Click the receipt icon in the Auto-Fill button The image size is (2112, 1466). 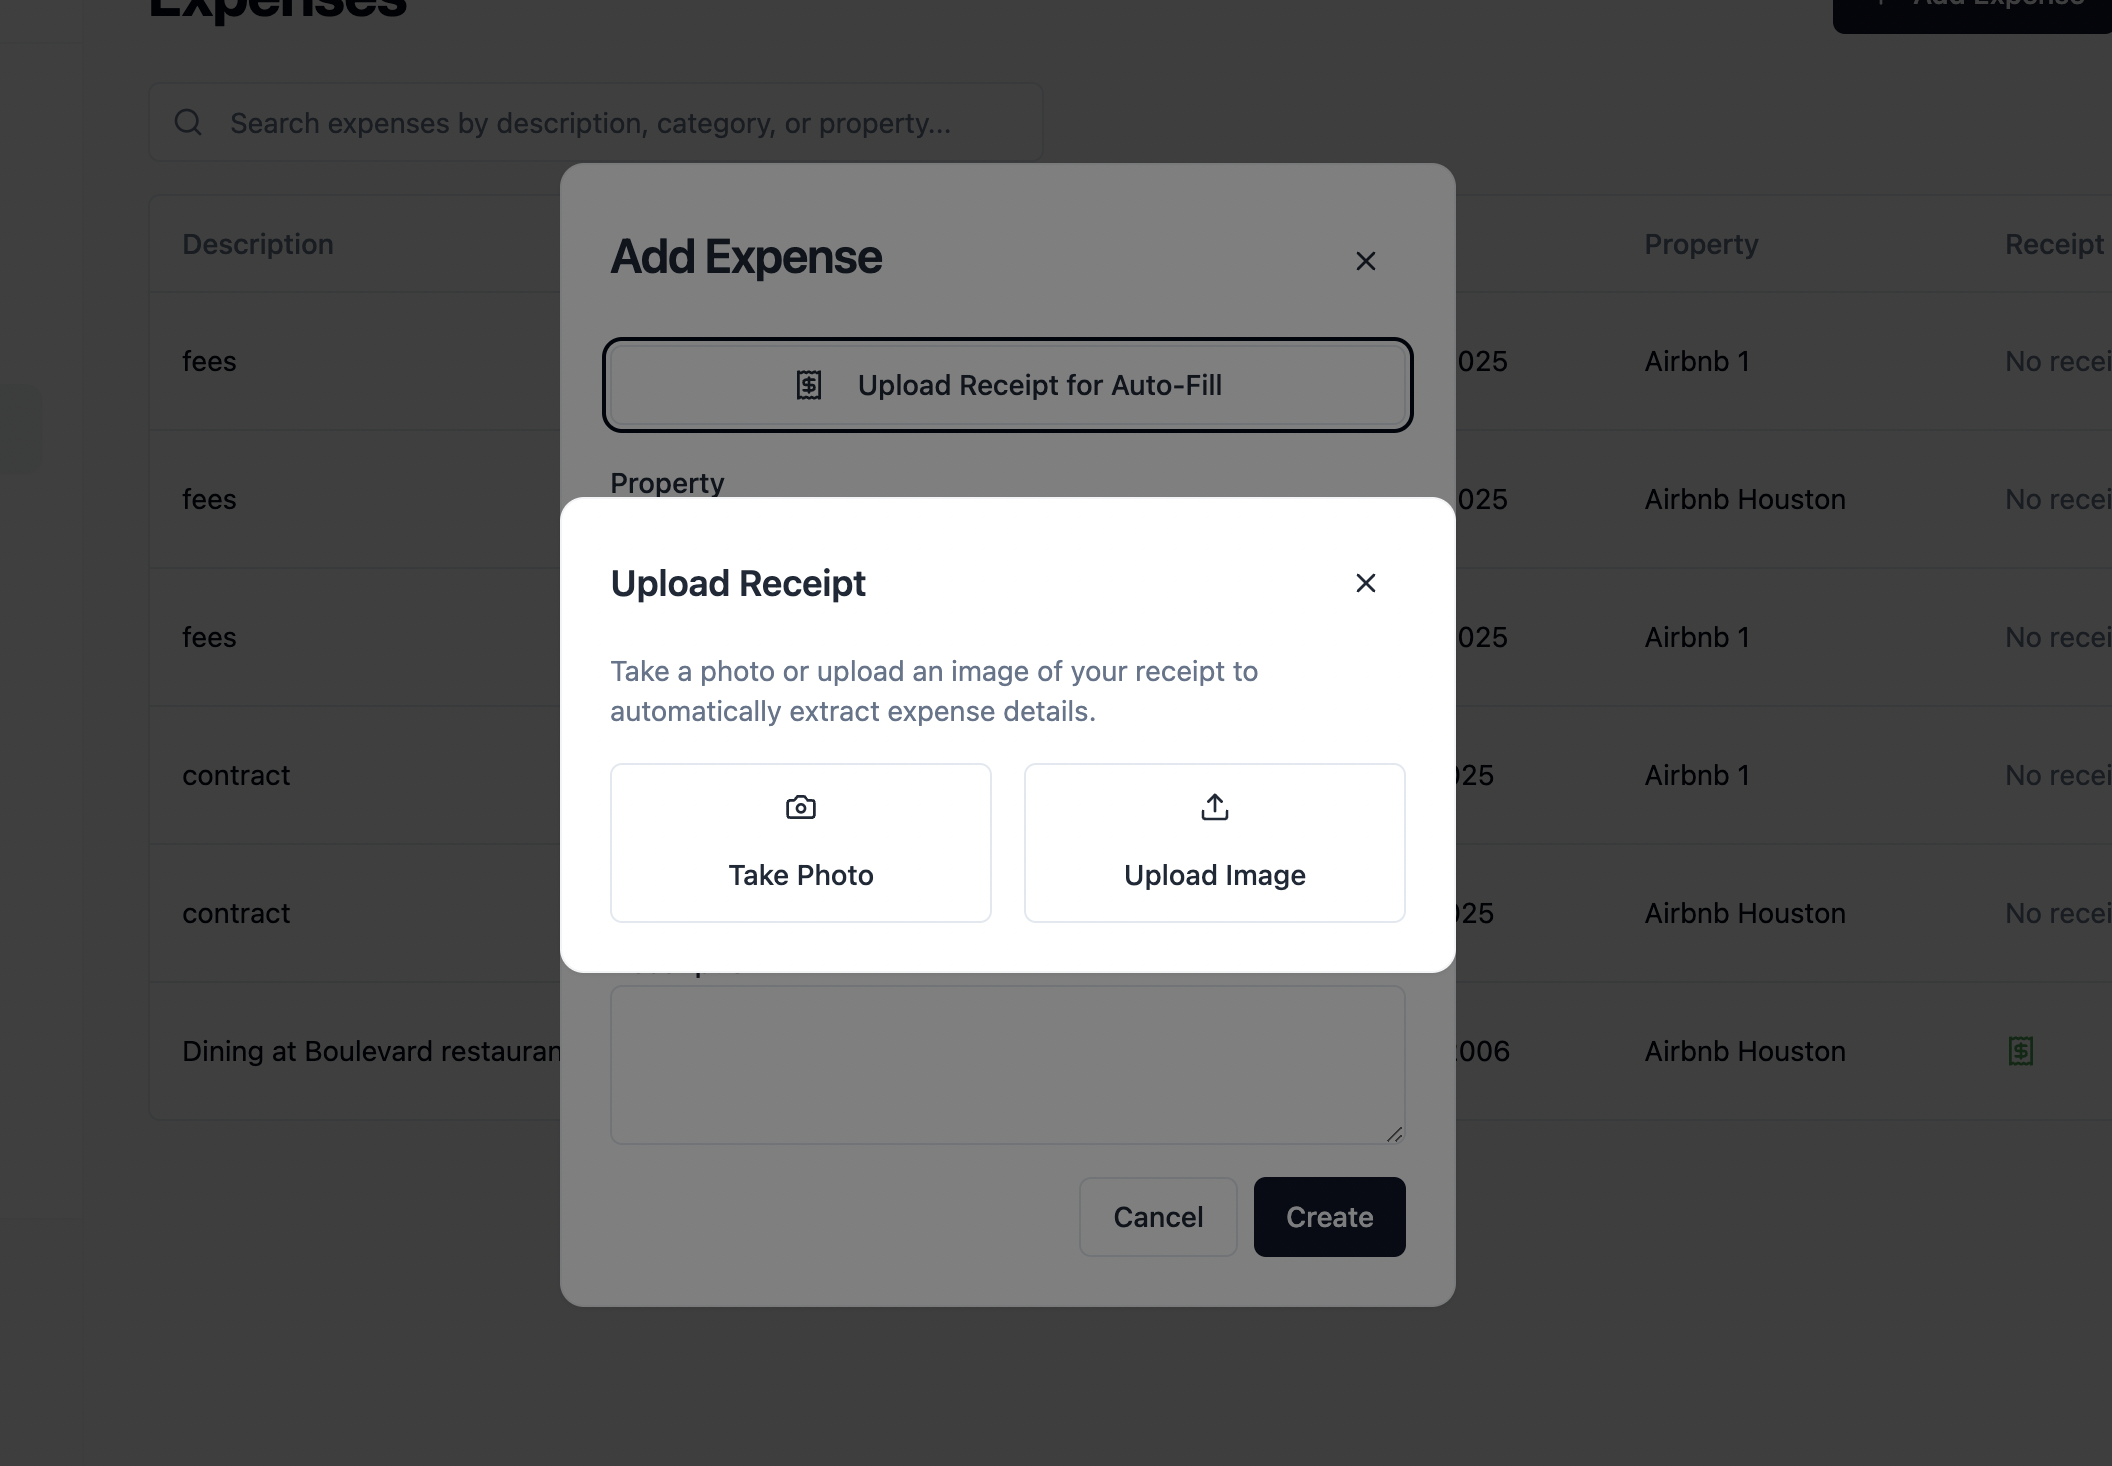pyautogui.click(x=809, y=385)
